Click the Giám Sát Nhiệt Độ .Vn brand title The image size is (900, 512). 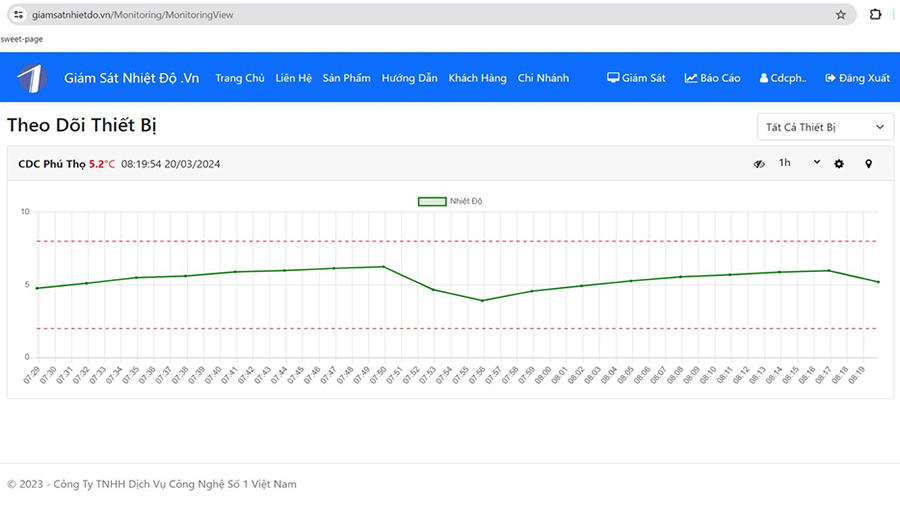[x=131, y=78]
